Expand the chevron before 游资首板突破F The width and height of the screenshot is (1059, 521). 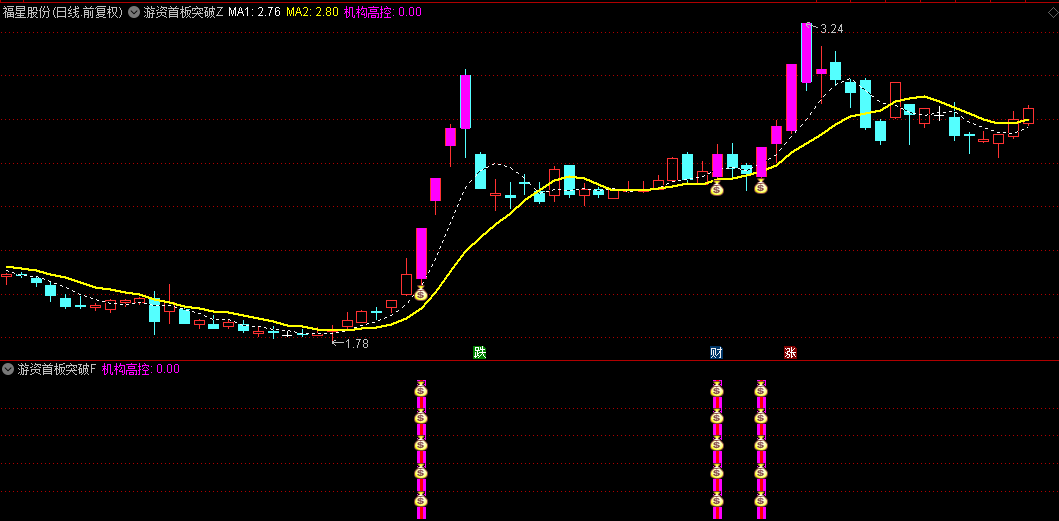(x=8, y=369)
